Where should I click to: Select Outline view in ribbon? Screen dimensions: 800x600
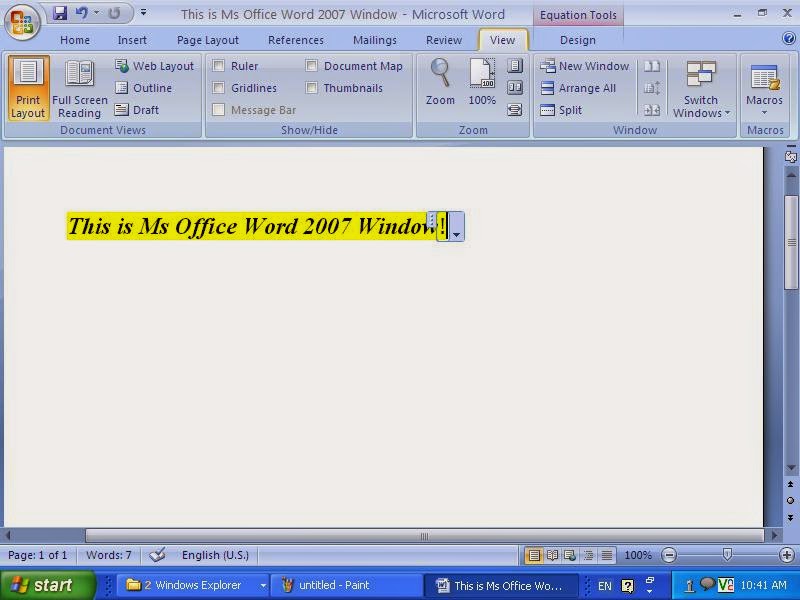point(143,88)
